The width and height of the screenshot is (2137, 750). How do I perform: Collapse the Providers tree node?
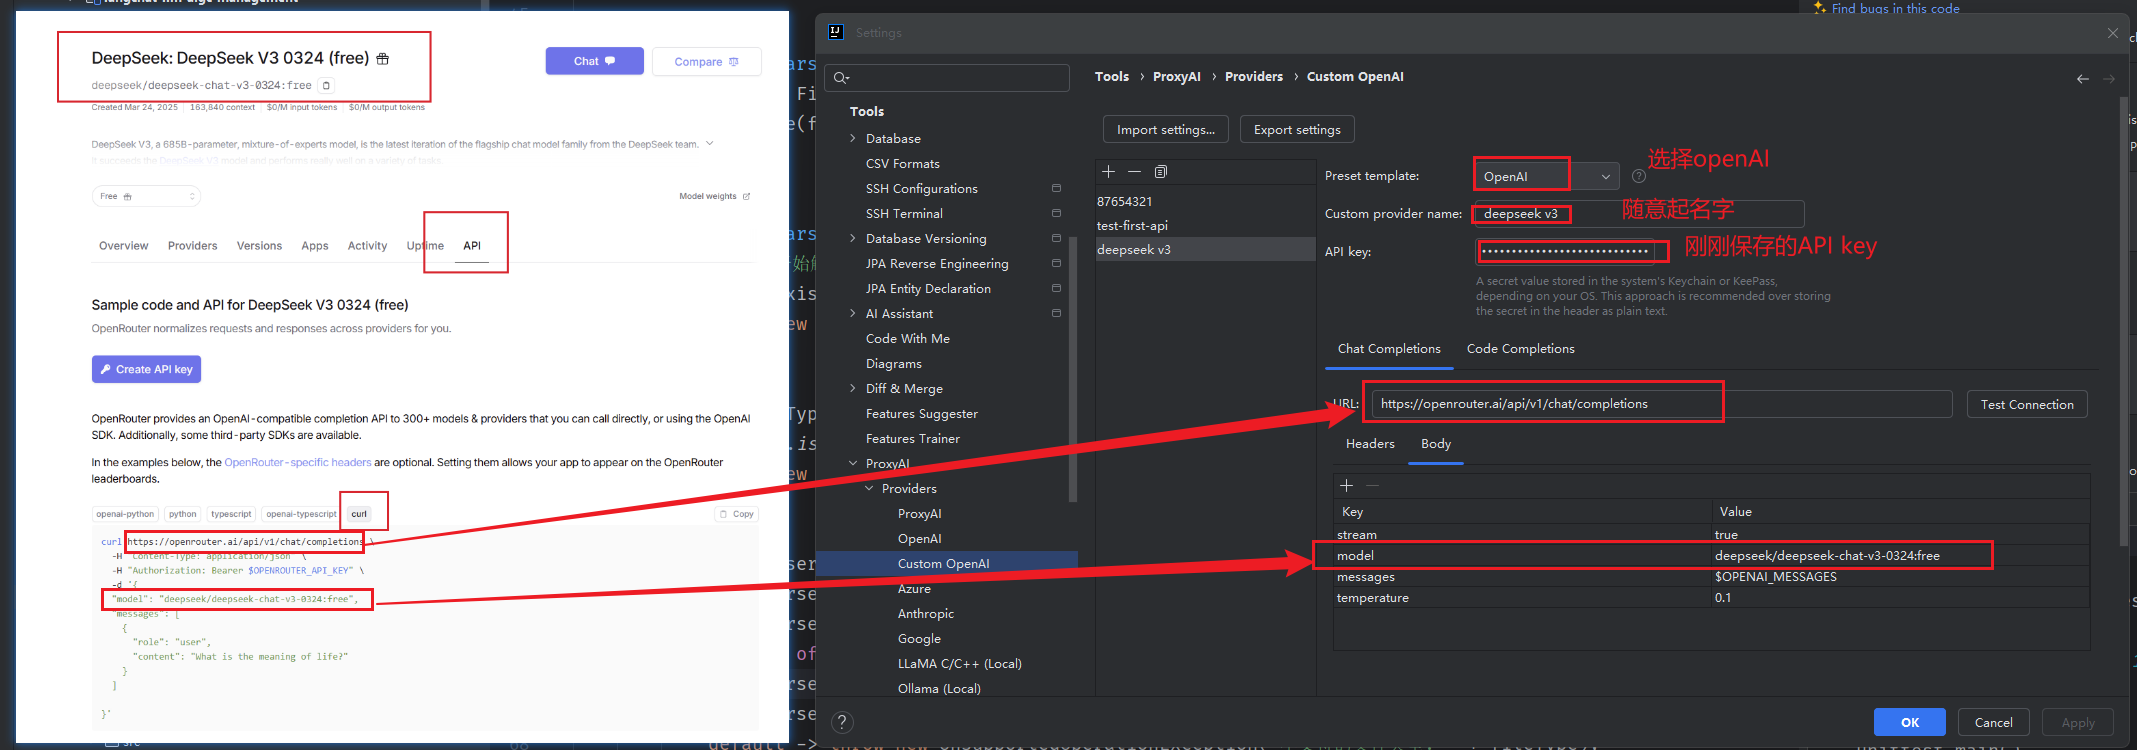pyautogui.click(x=869, y=488)
